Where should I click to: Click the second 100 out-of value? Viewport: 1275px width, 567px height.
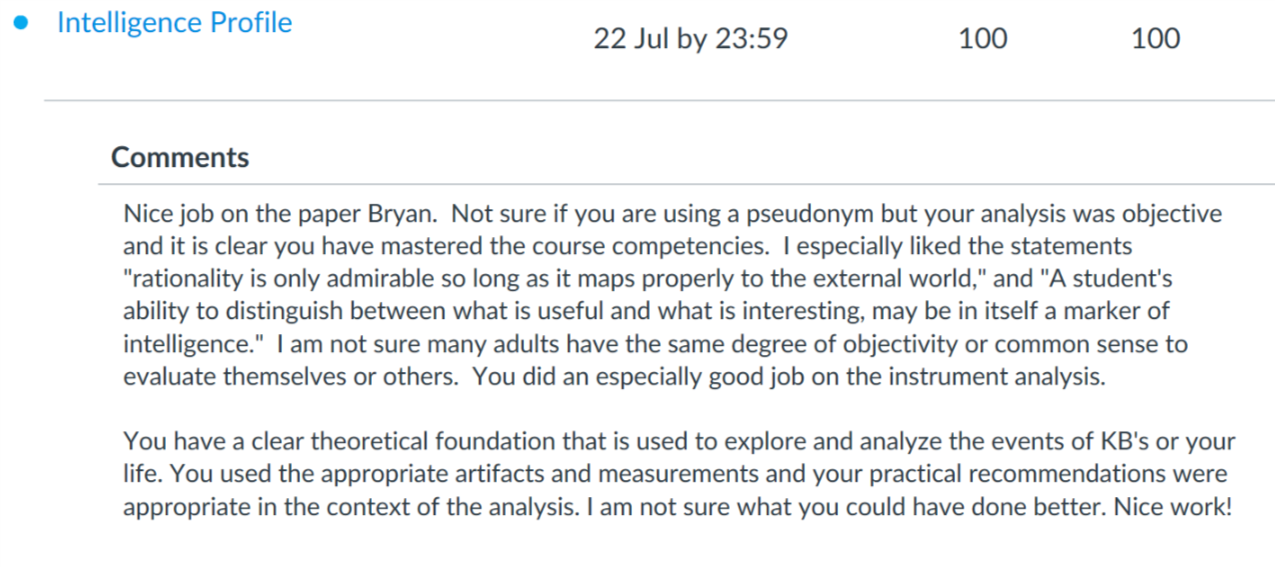[1155, 39]
